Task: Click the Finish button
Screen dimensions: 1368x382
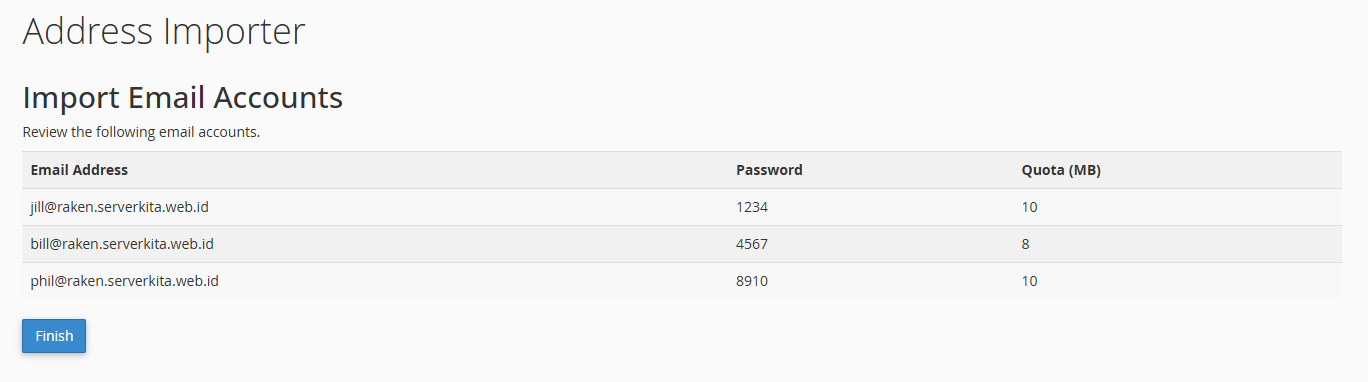Action: pyautogui.click(x=54, y=336)
